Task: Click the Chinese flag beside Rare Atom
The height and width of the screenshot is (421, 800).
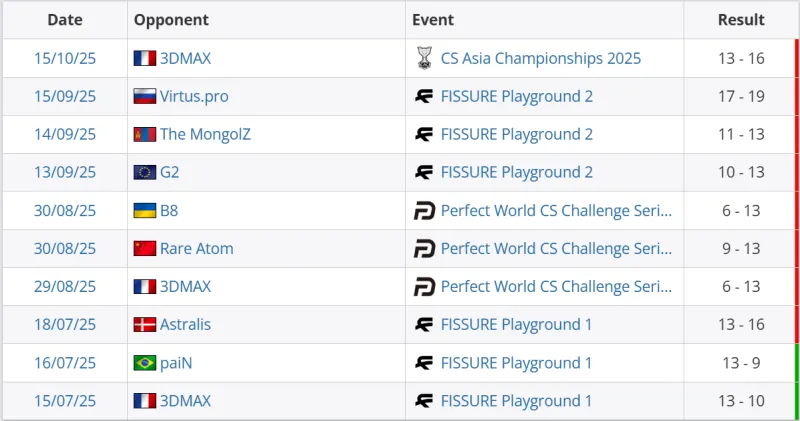Action: [x=144, y=249]
